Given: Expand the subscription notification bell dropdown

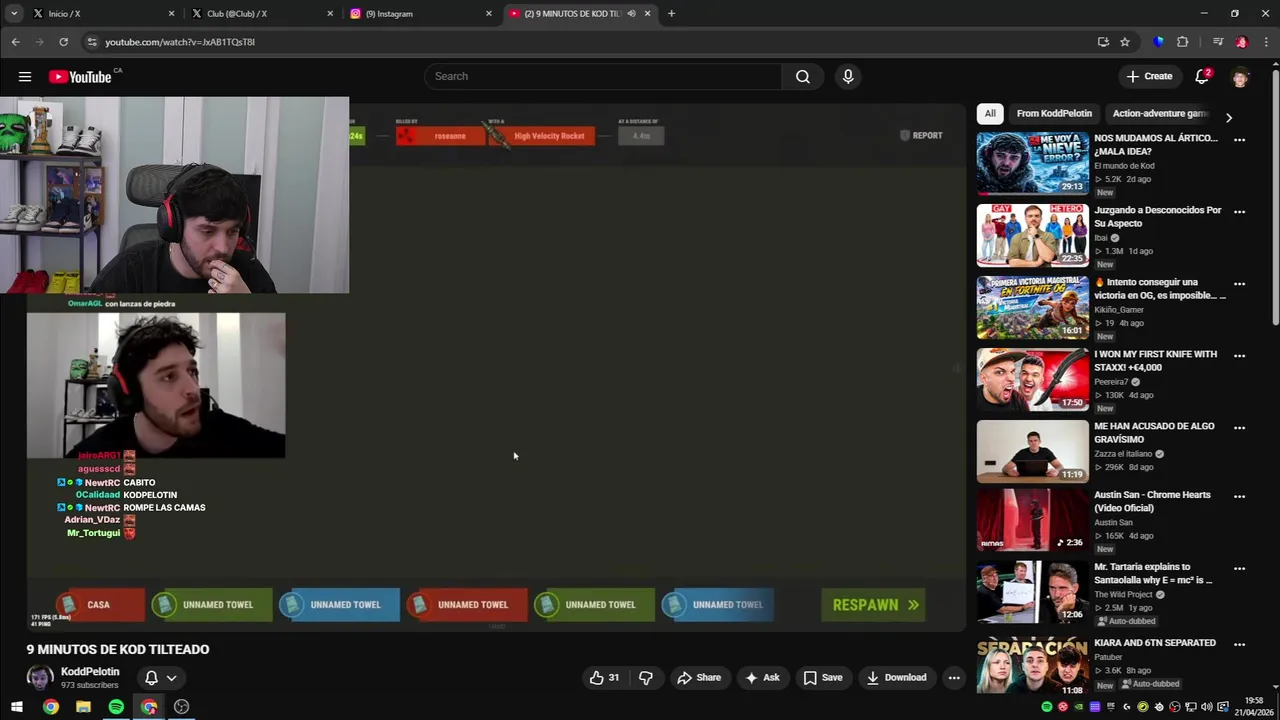Looking at the screenshot, I should (160, 678).
